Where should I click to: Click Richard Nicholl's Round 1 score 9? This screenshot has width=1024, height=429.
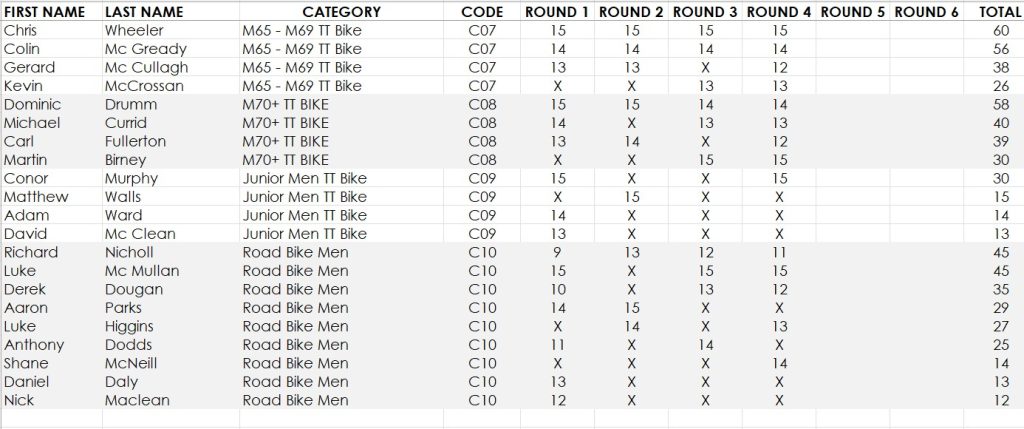point(558,252)
